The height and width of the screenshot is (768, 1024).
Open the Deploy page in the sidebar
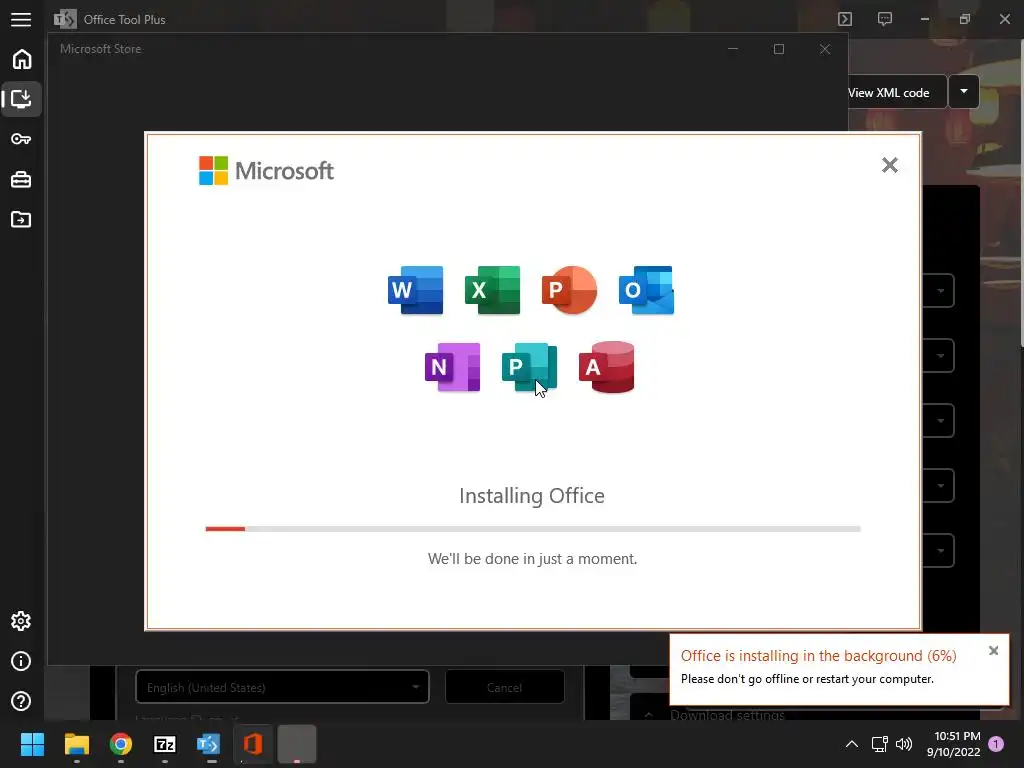point(22,99)
